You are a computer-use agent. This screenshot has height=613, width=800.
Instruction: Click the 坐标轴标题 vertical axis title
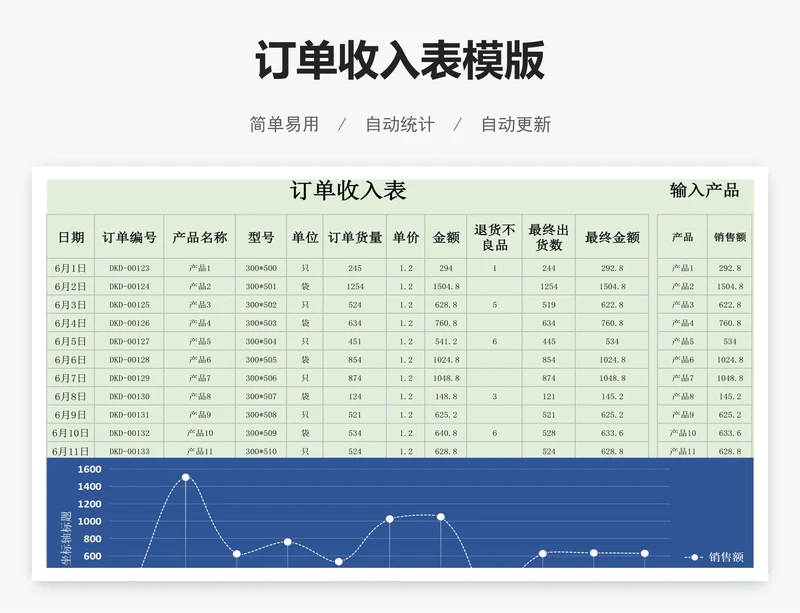click(66, 537)
